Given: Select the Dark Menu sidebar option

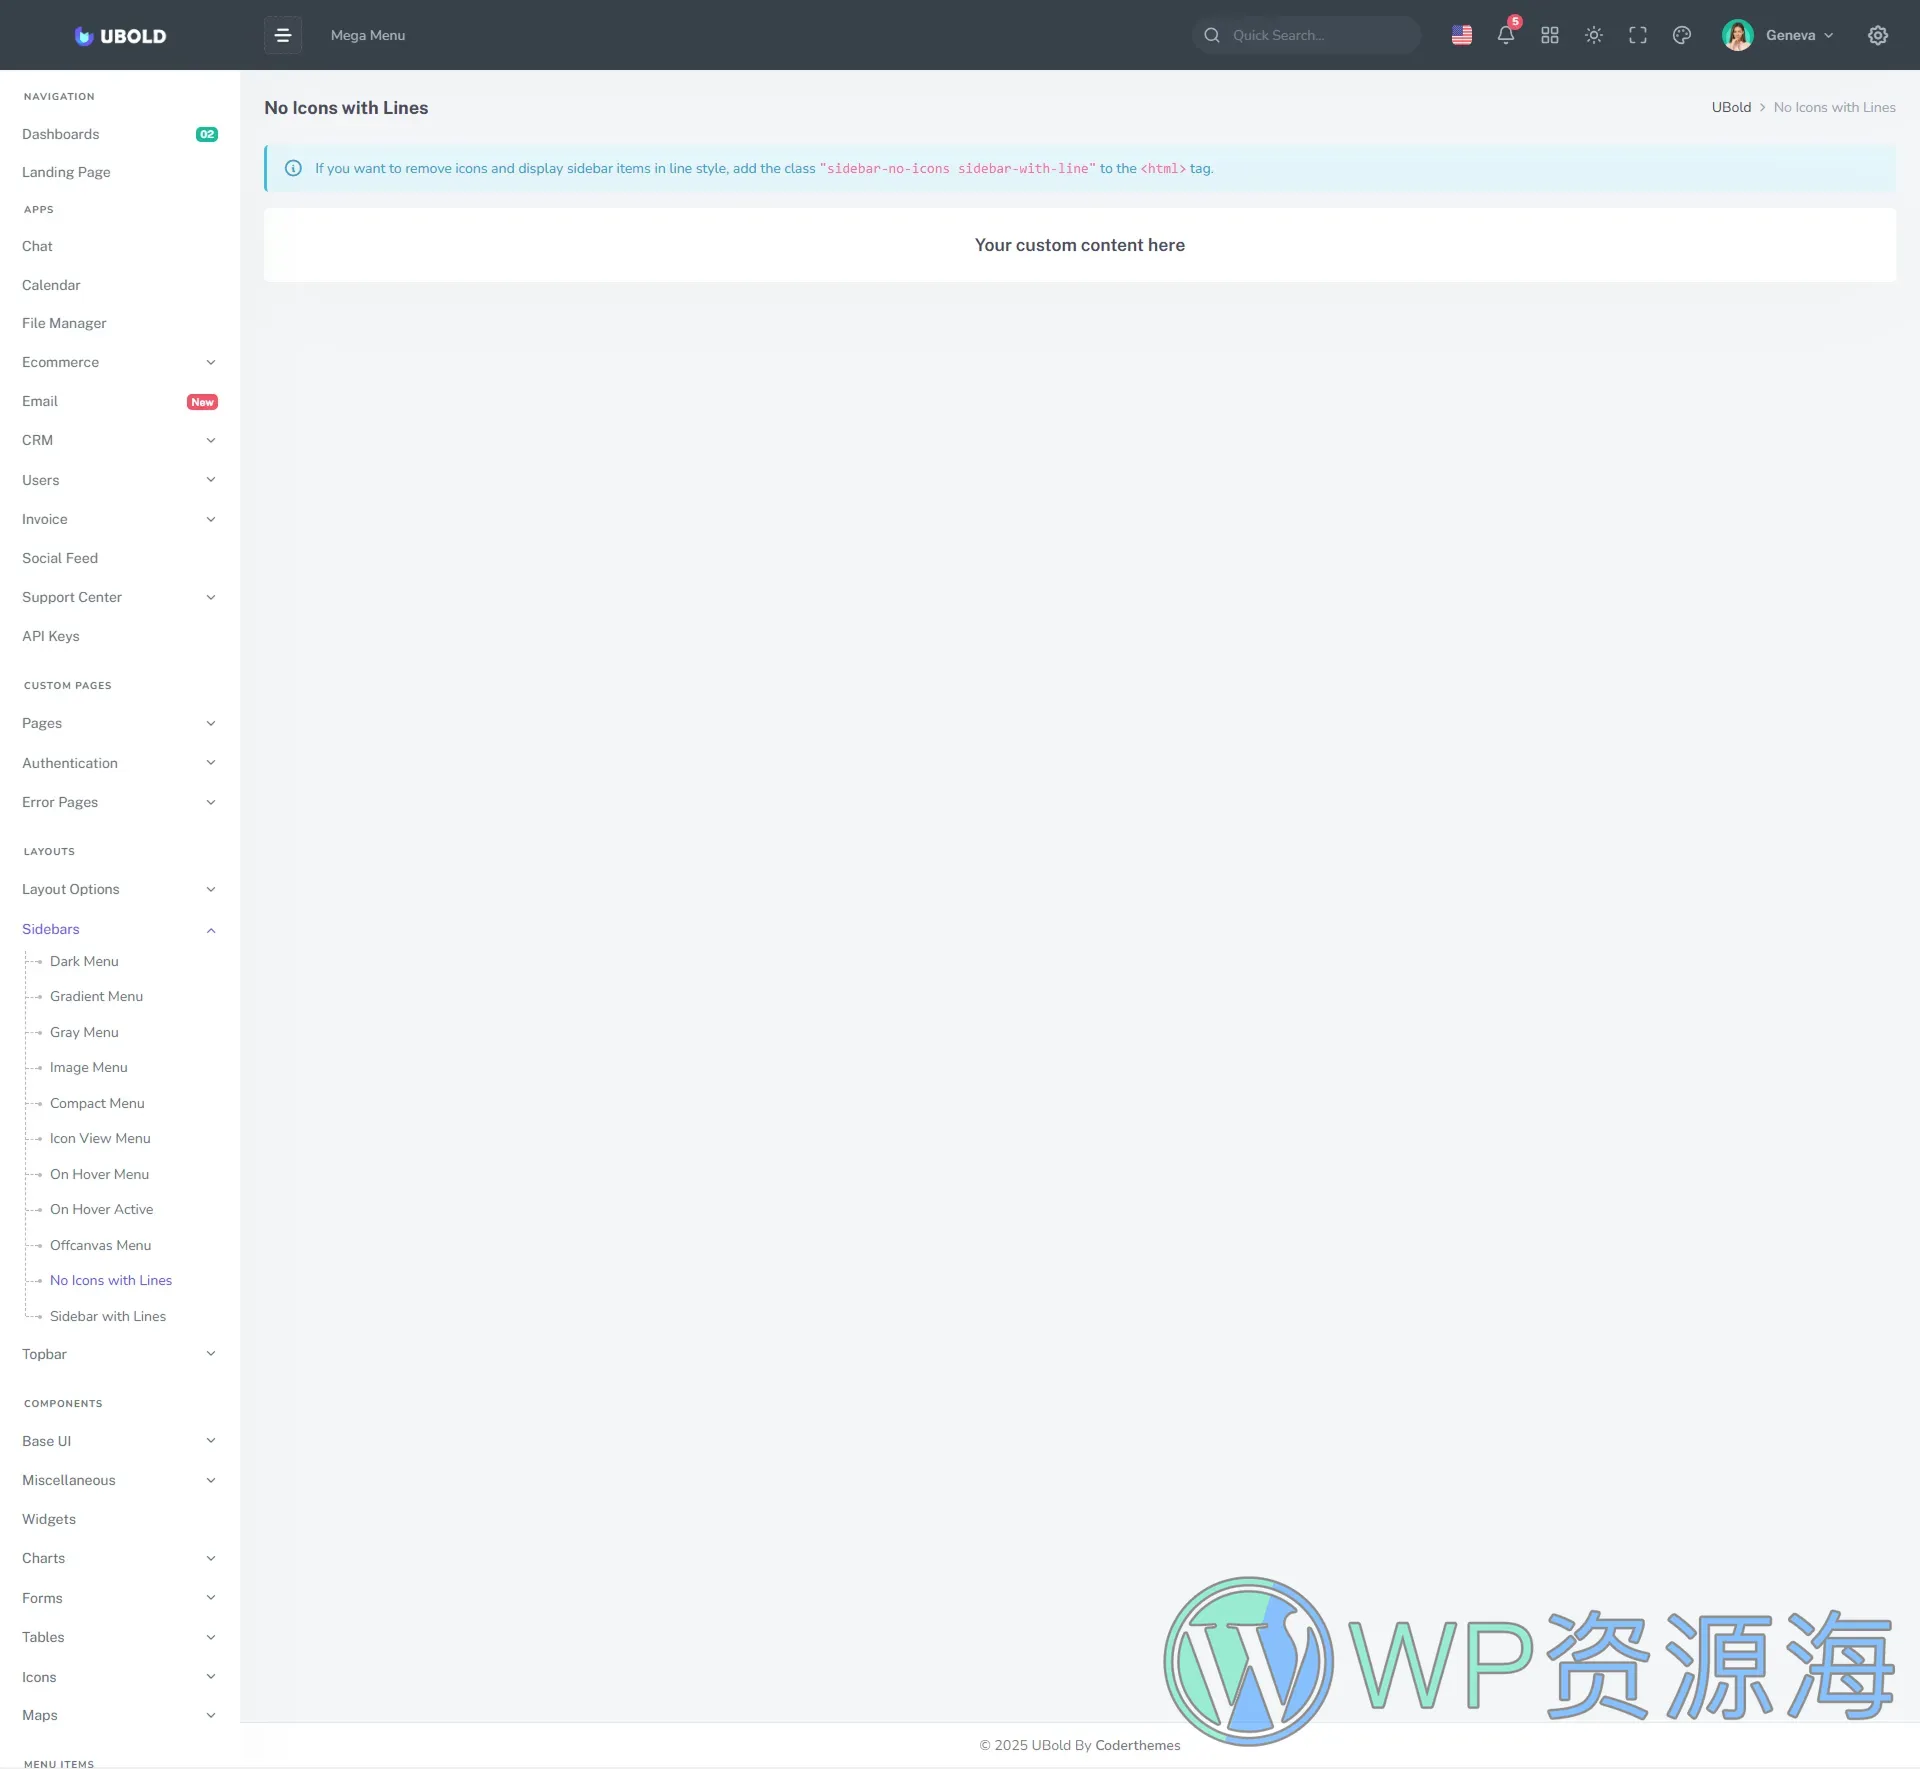Looking at the screenshot, I should (84, 961).
